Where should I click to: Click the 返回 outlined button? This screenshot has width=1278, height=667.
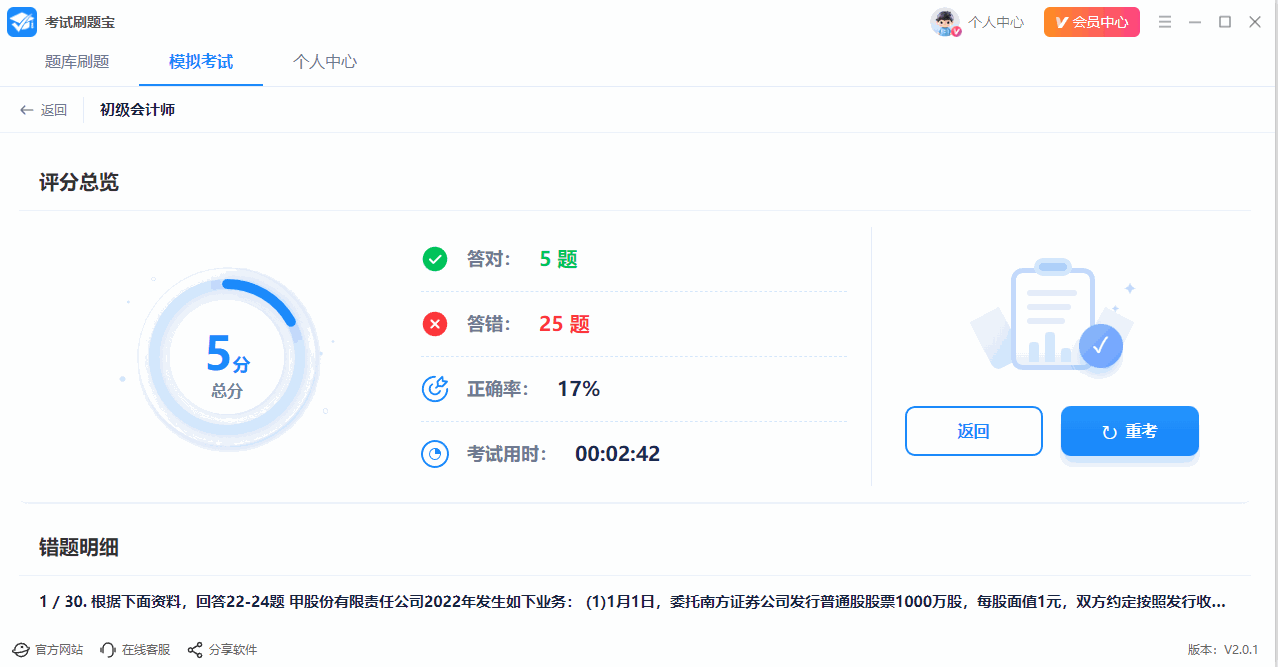point(974,431)
